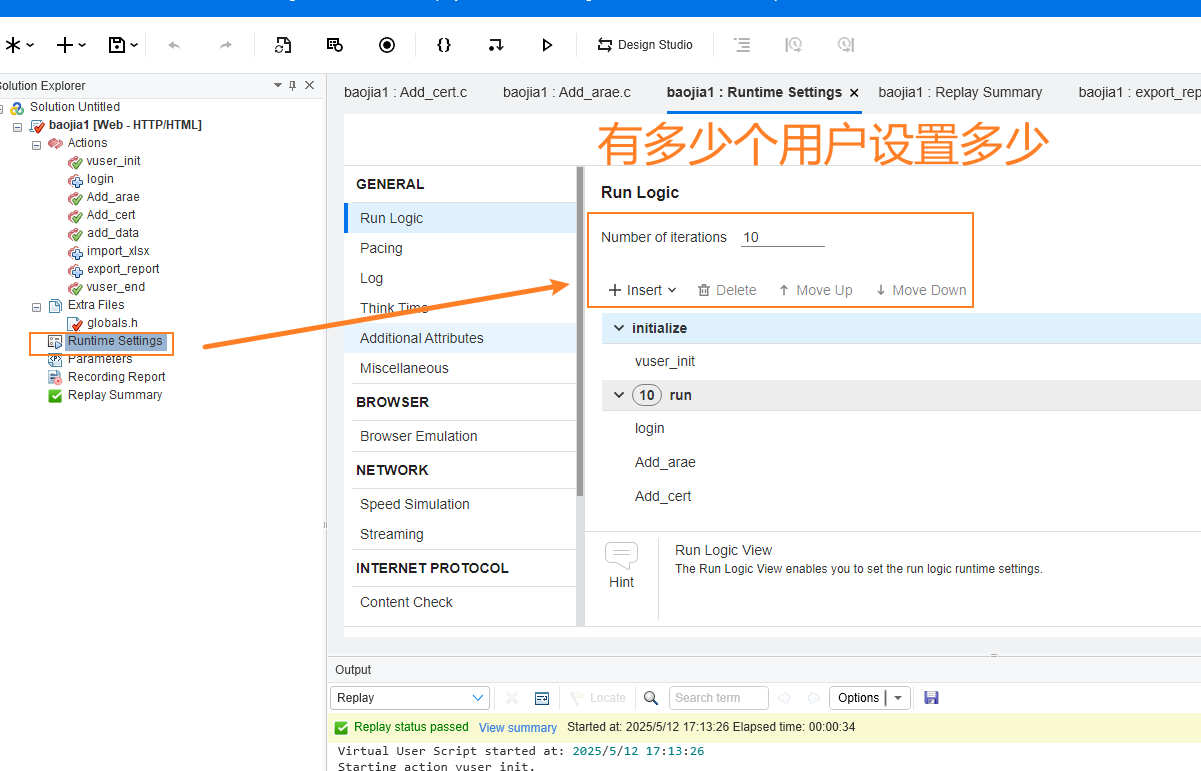Screen dimensions: 1201x771
Task: Start recording with the Record circle icon
Action: tap(387, 45)
